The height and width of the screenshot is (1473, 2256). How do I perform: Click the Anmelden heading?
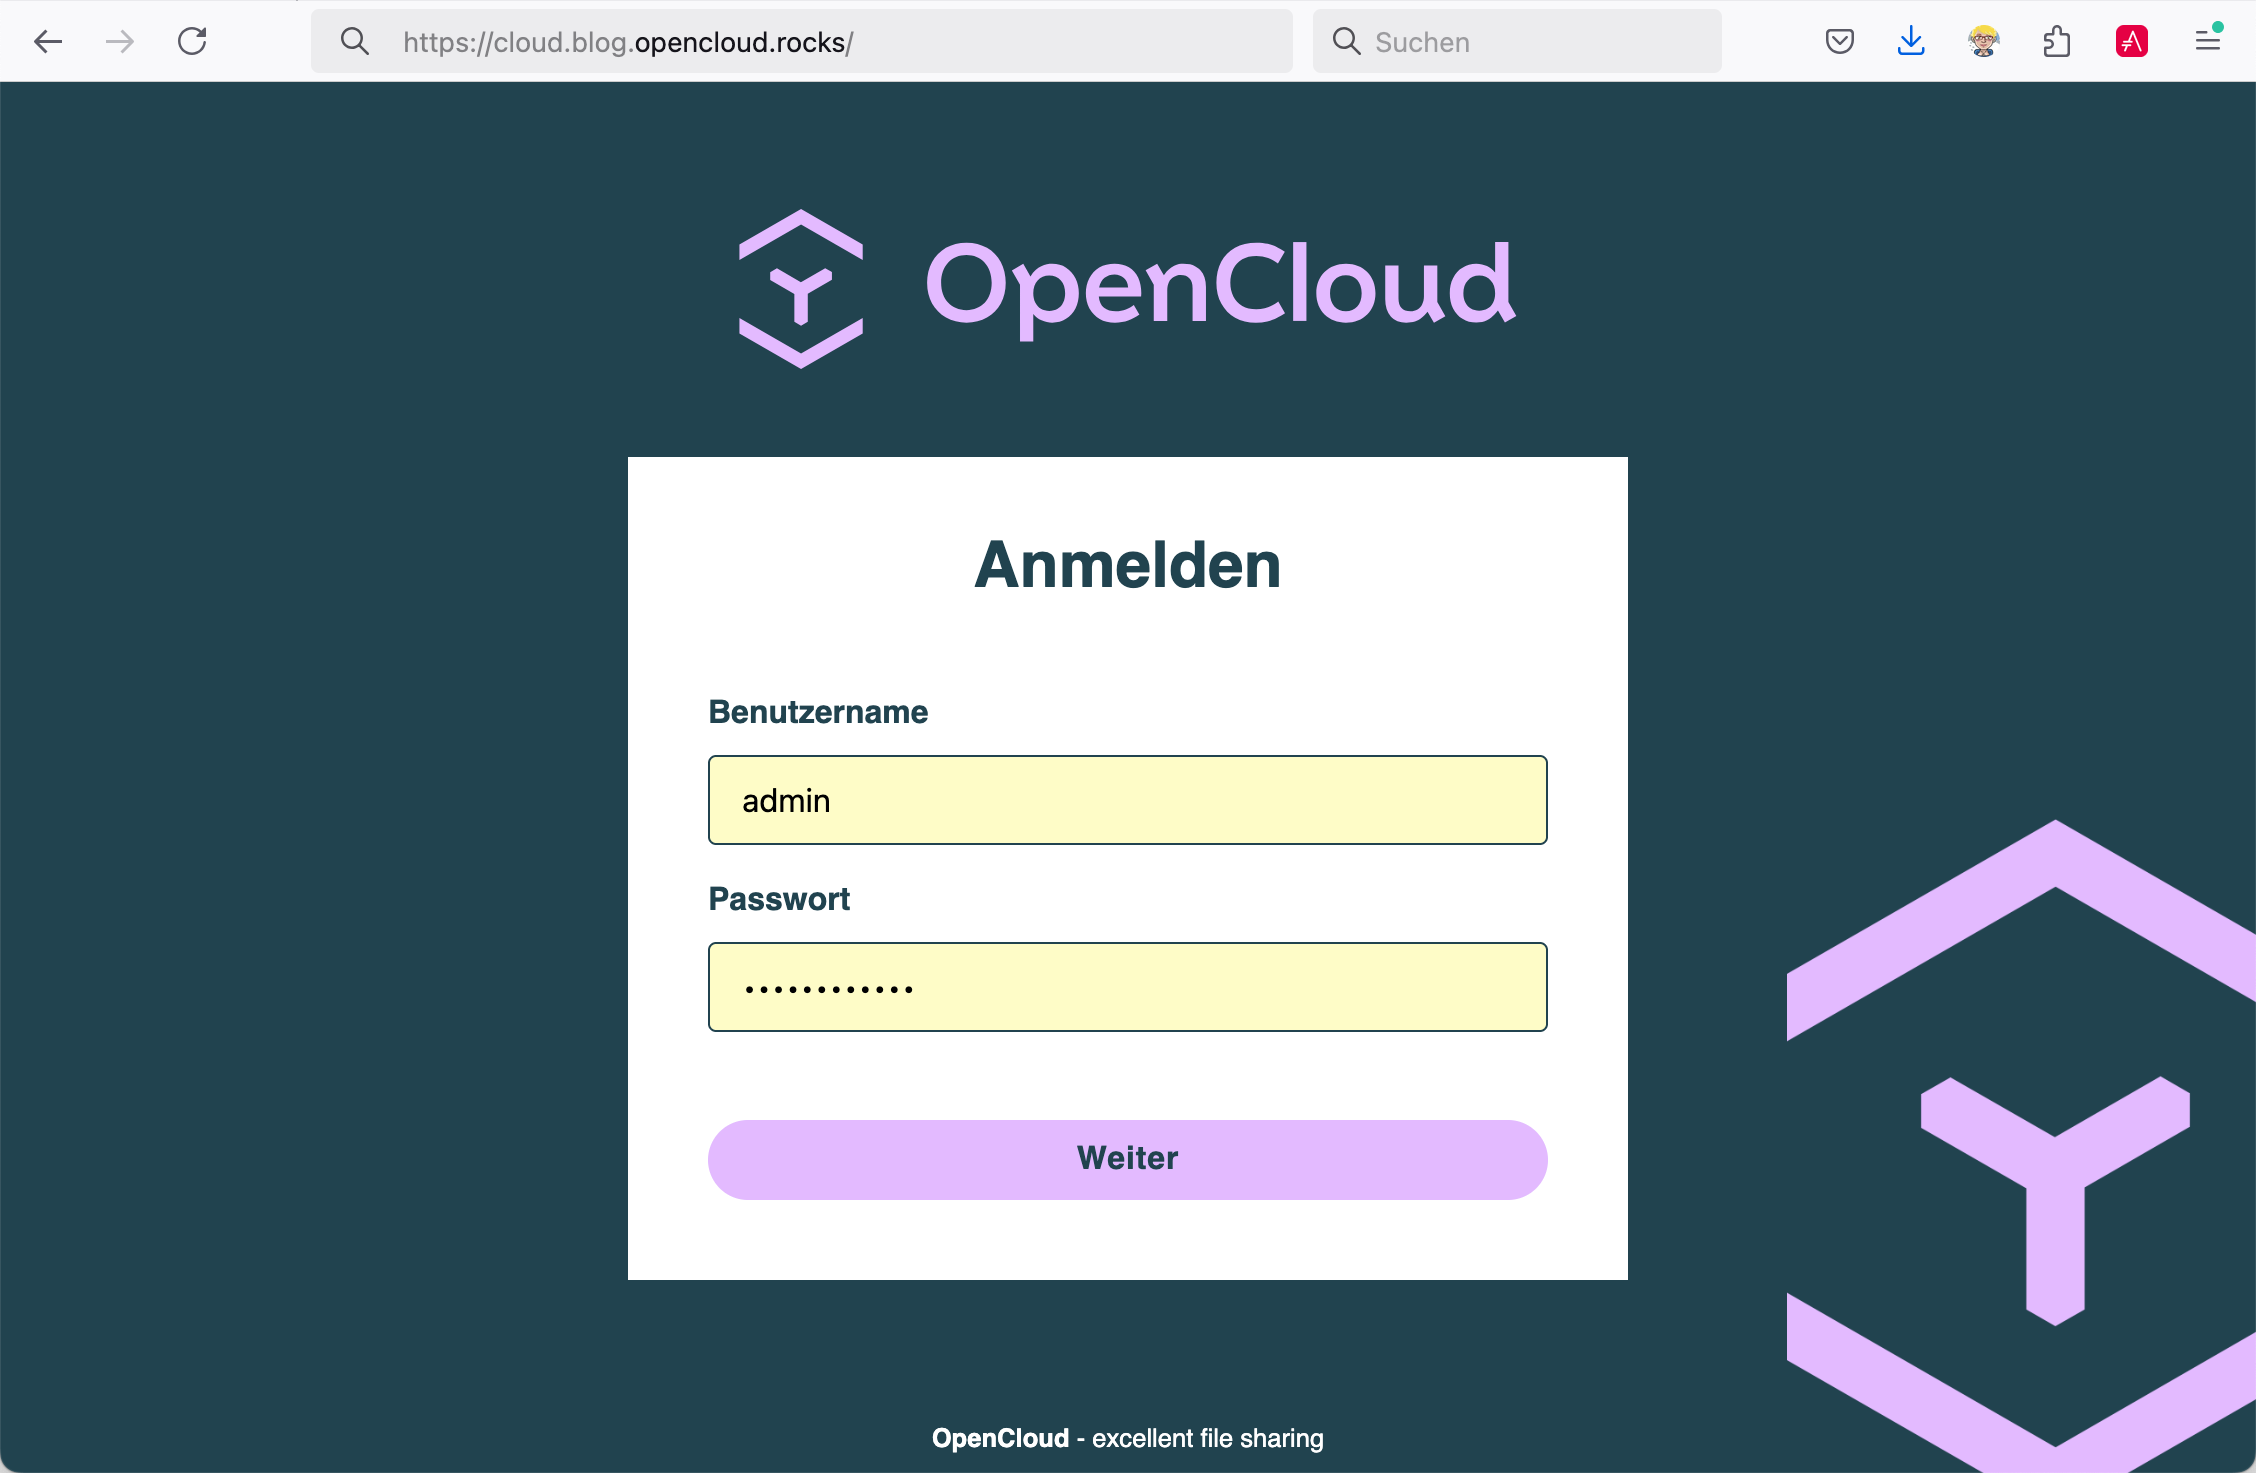coord(1128,565)
